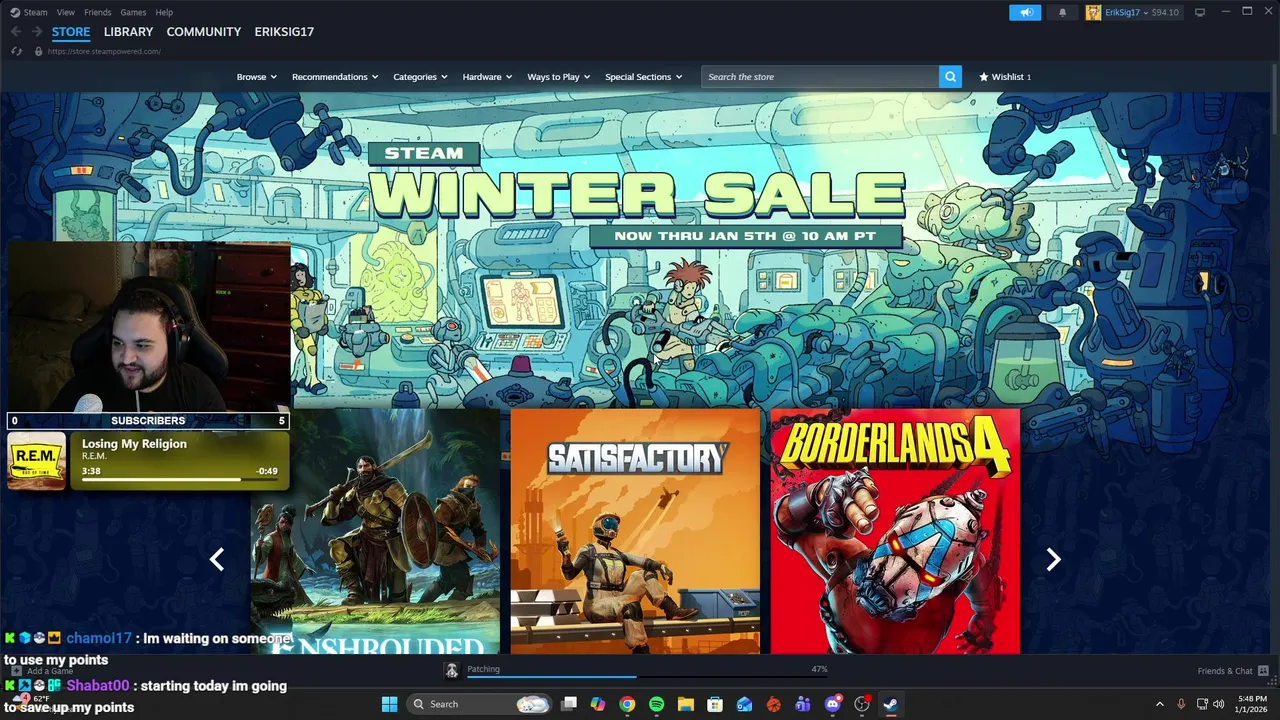The width and height of the screenshot is (1280, 720).
Task: Open the Games menu
Action: click(x=133, y=12)
